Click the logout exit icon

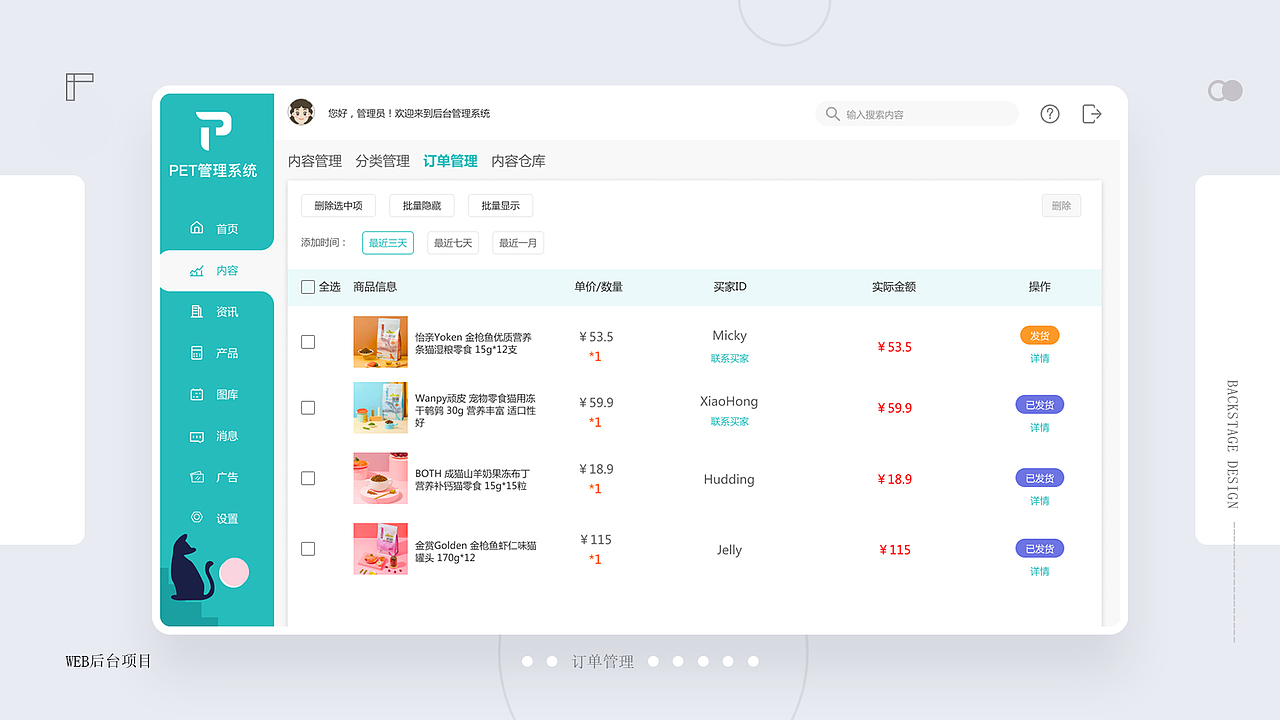[x=1092, y=114]
